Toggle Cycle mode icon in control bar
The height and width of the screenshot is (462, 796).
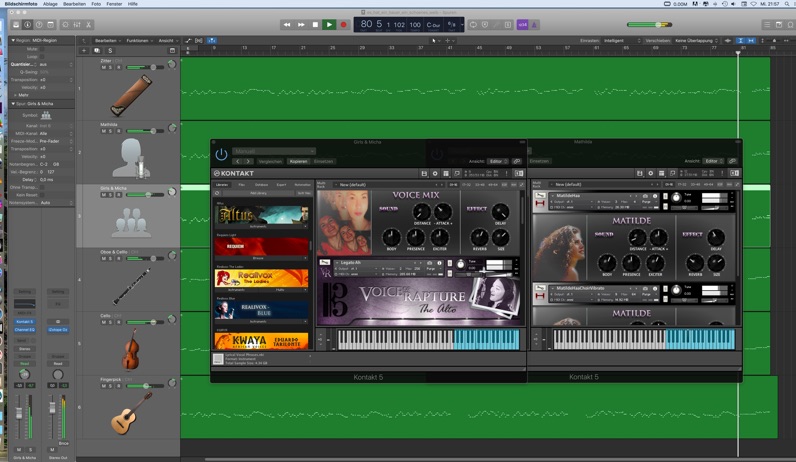click(473, 24)
